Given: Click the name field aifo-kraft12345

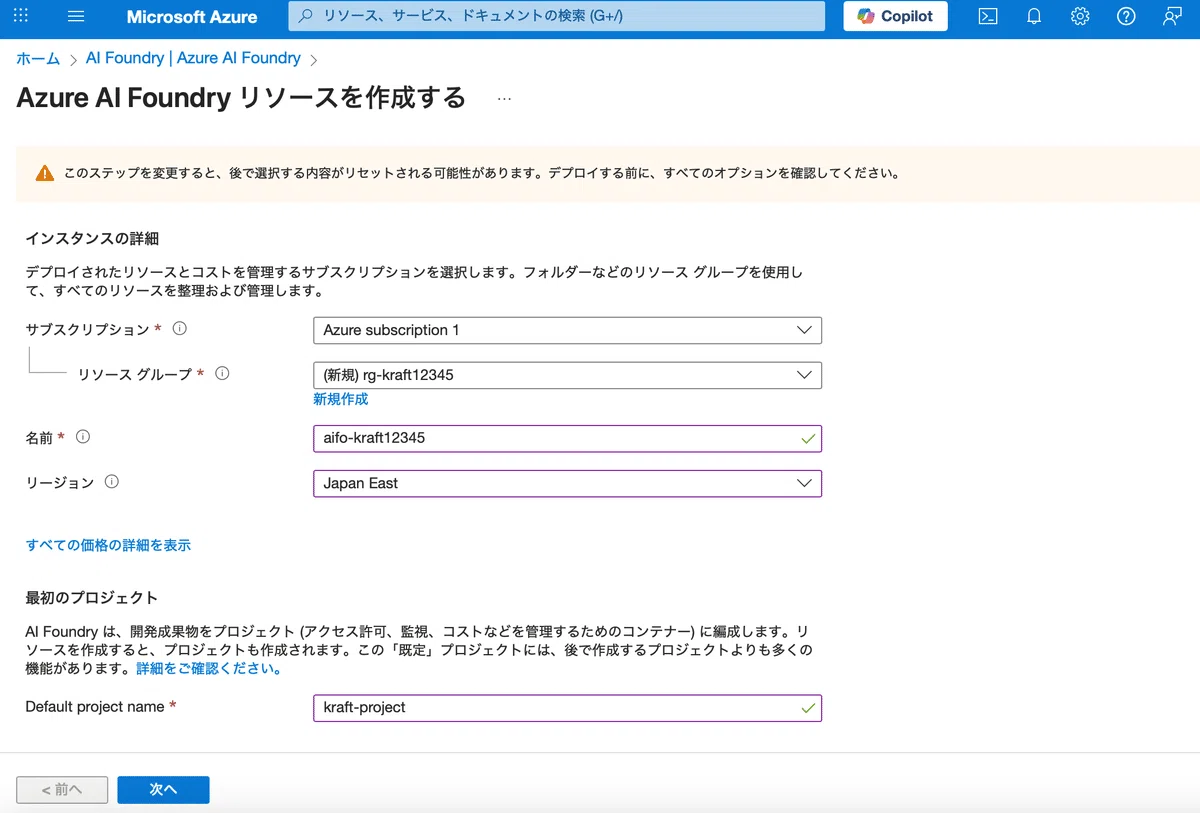Looking at the screenshot, I should tap(567, 438).
